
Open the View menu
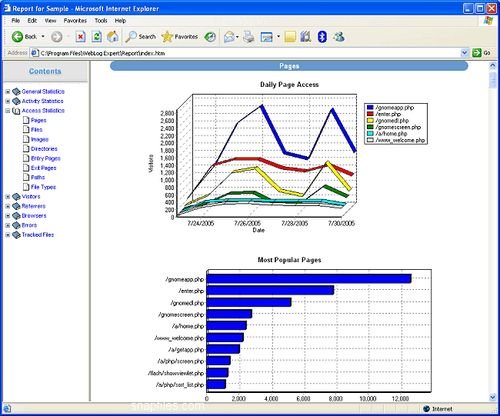[50, 21]
